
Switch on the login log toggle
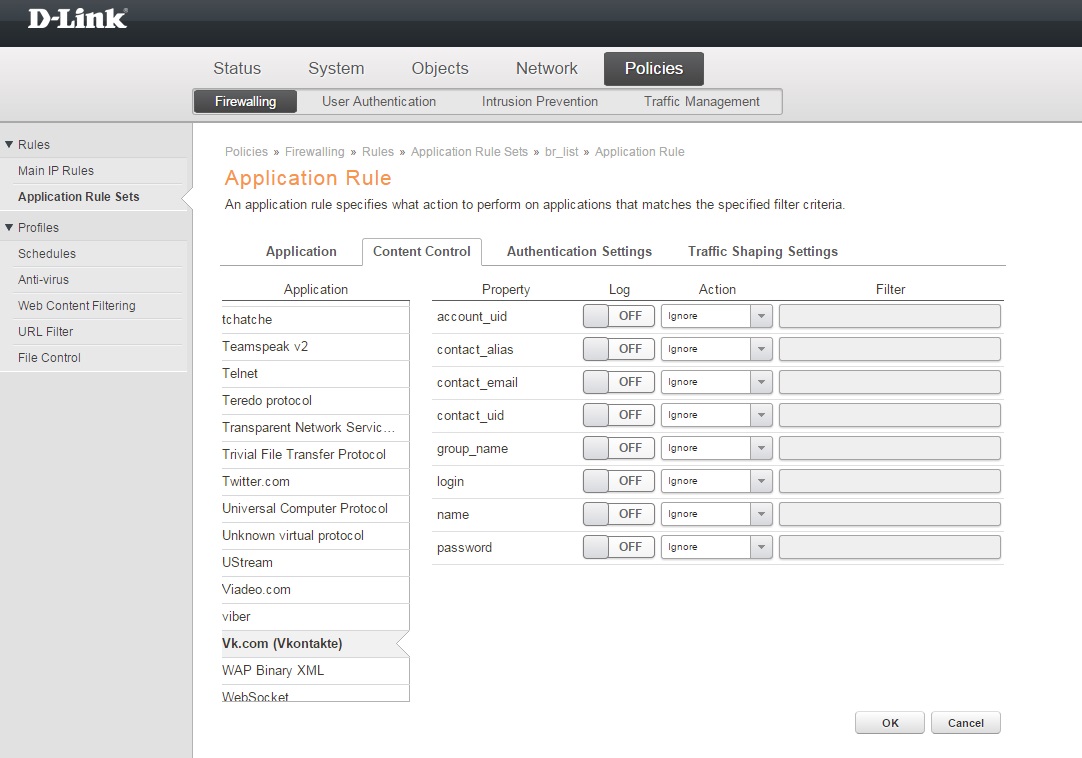619,481
